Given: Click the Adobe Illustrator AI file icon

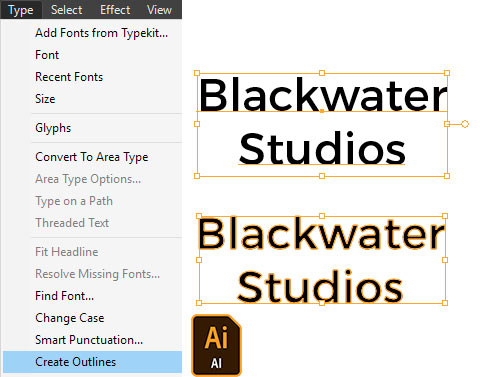Looking at the screenshot, I should (x=216, y=345).
